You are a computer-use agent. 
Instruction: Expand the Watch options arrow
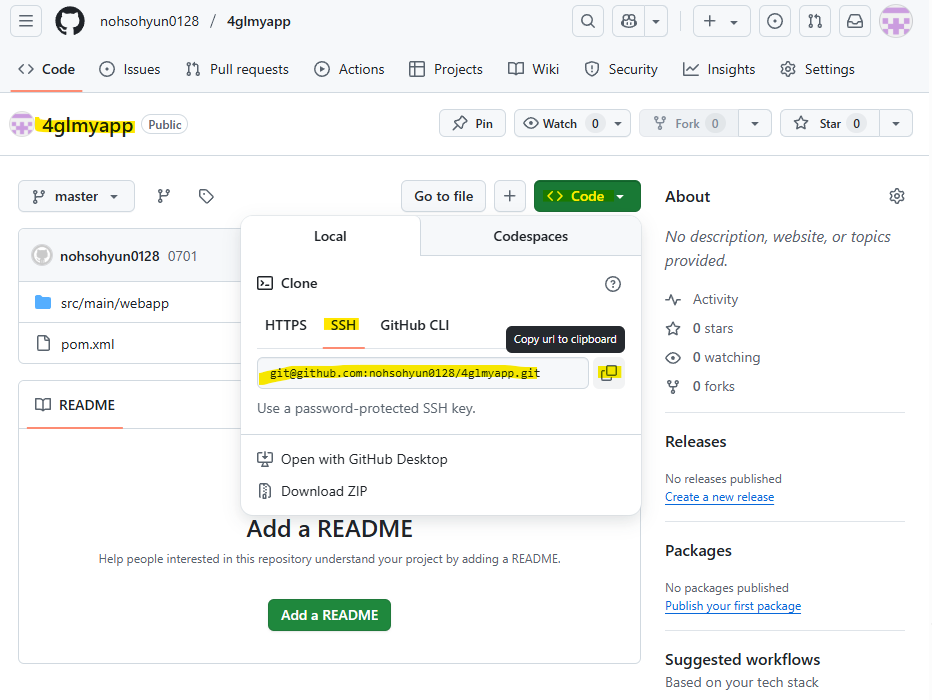618,124
